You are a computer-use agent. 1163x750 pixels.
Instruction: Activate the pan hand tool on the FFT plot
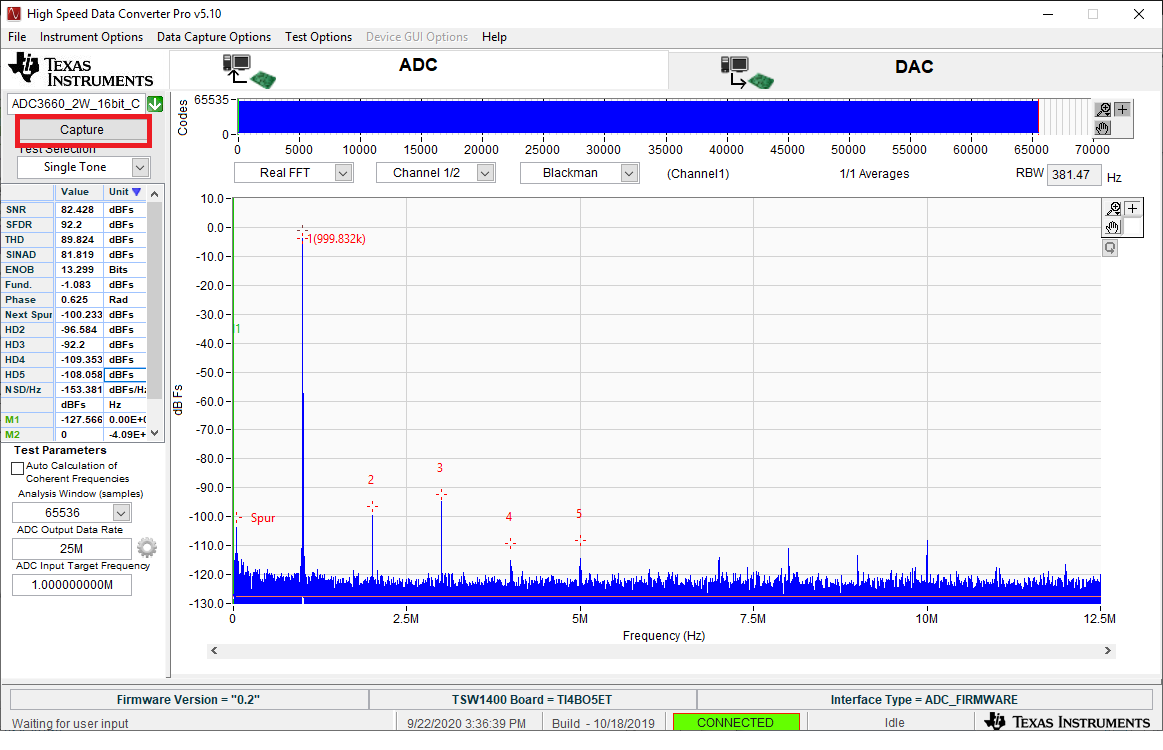(x=1112, y=227)
